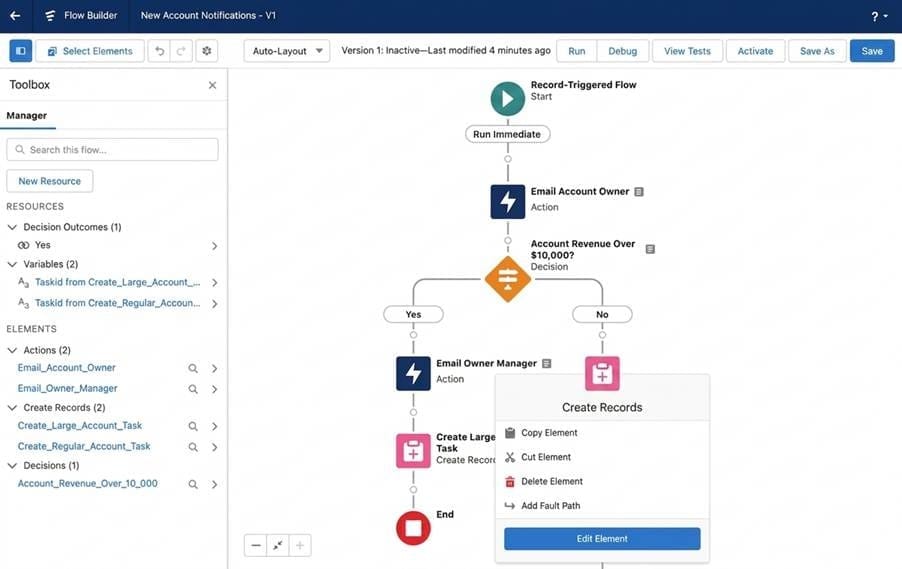Open details chevron for Email_Account_Owner
The width and height of the screenshot is (902, 569).
[215, 368]
